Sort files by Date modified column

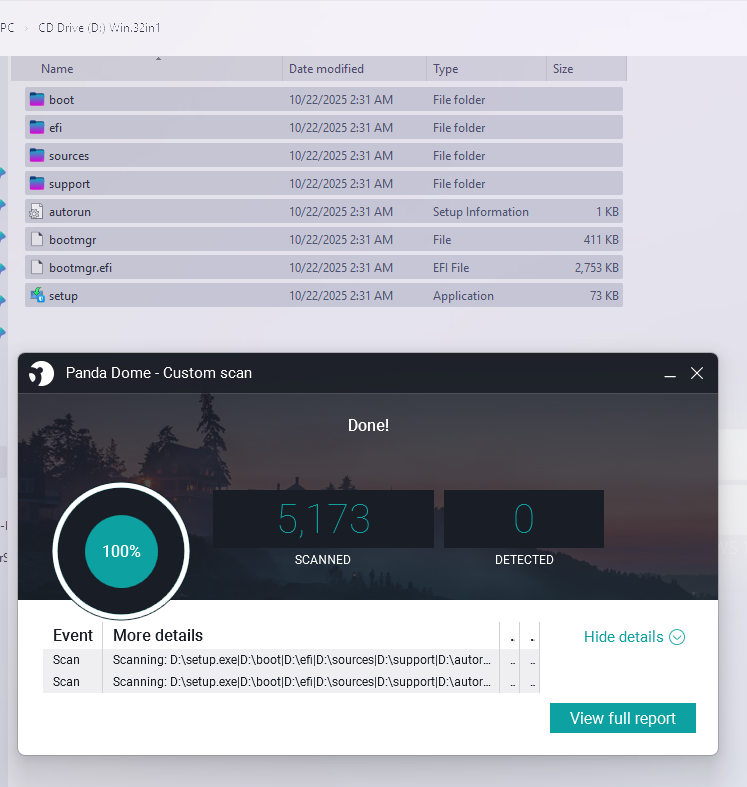tap(354, 69)
